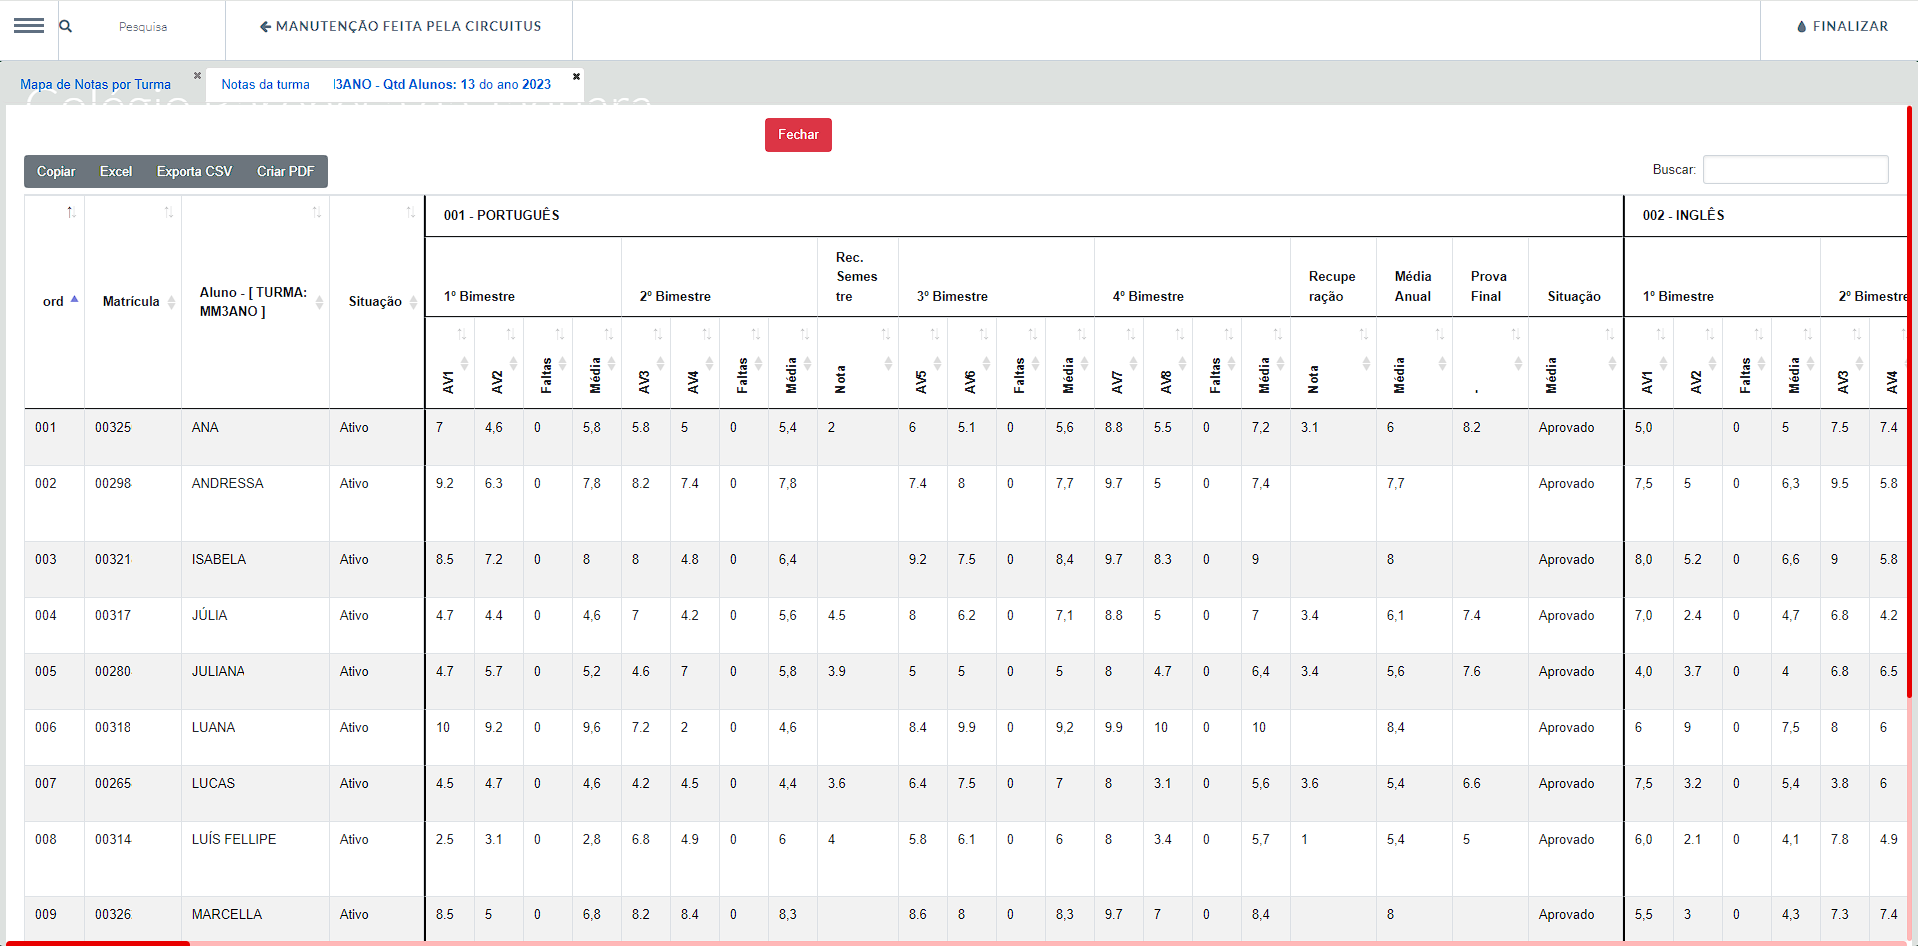Sort Português 2º Bimestre Média column
The height and width of the screenshot is (946, 1918).
(x=793, y=363)
